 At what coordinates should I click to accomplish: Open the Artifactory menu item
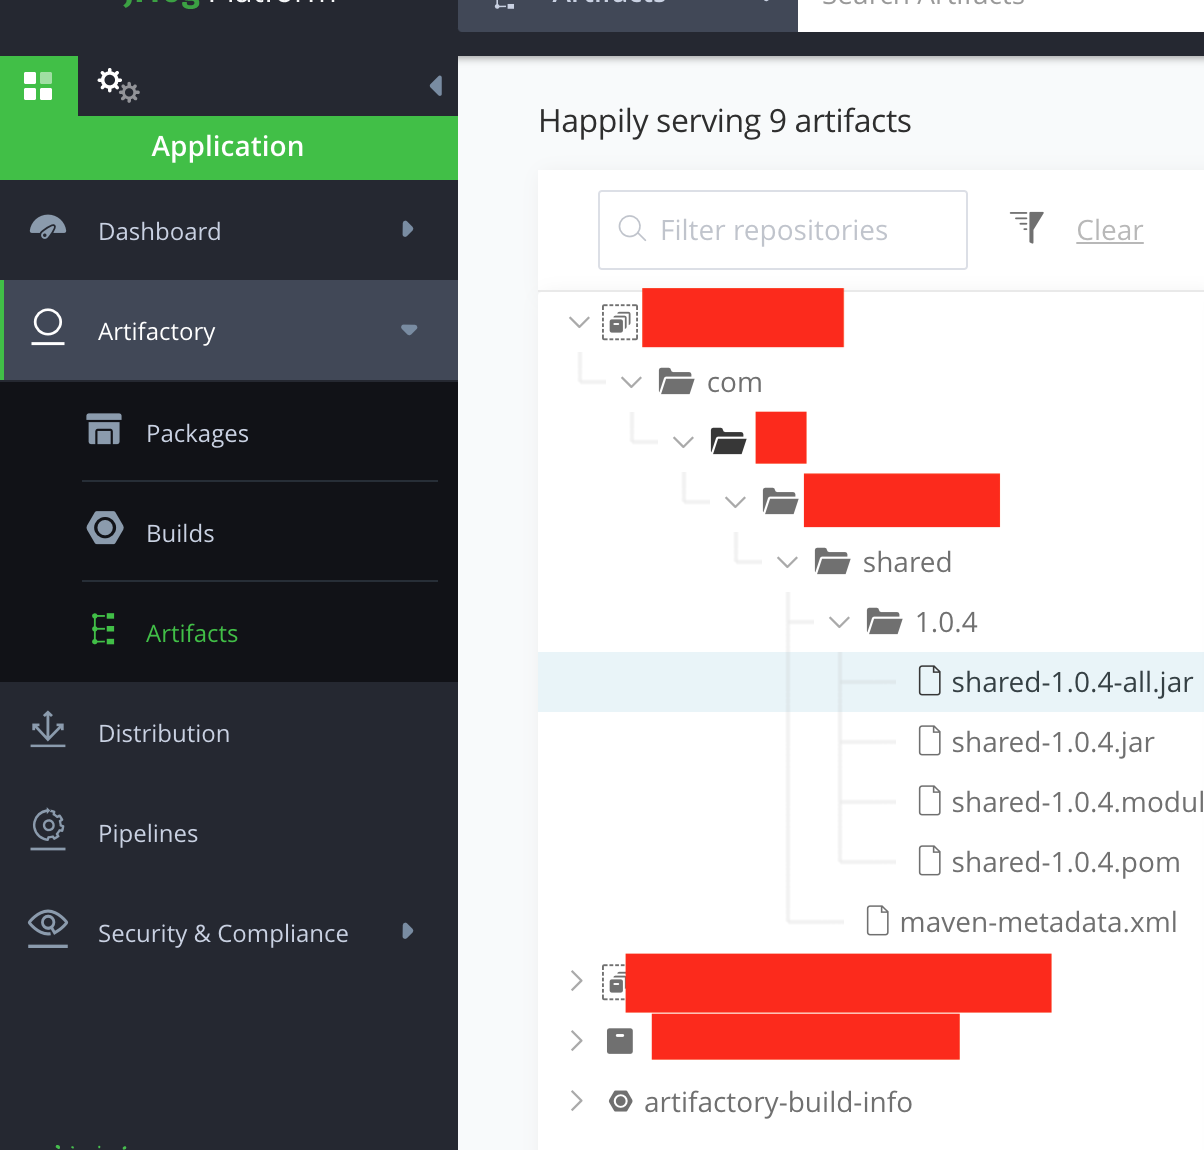pyautogui.click(x=229, y=330)
